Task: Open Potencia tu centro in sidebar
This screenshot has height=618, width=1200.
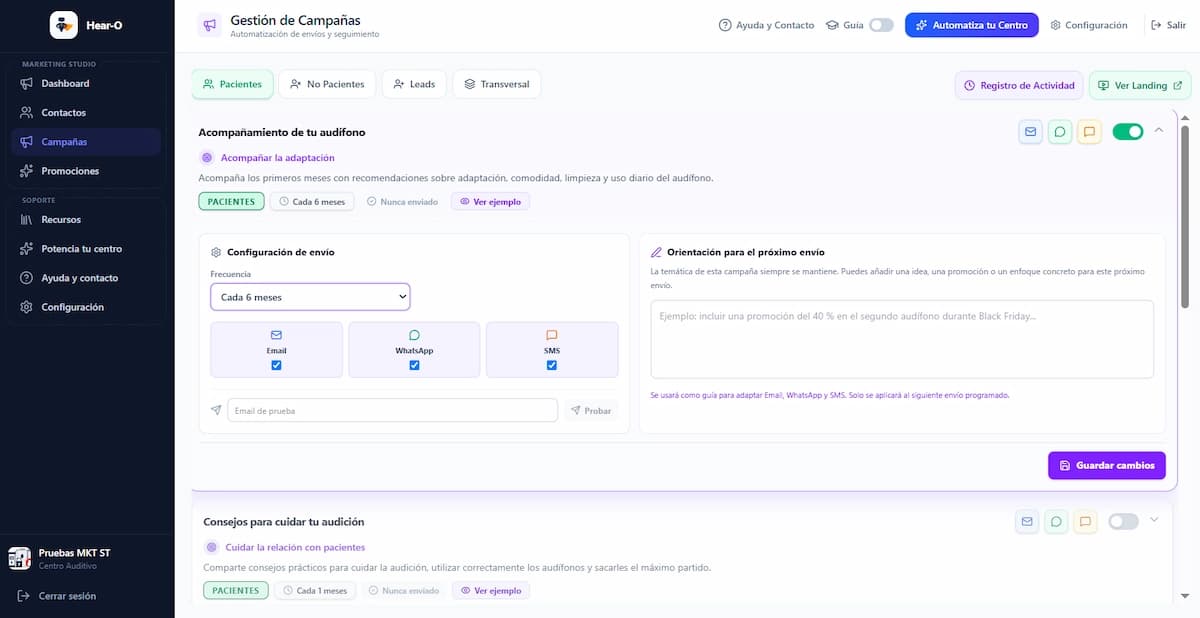Action: click(86, 248)
